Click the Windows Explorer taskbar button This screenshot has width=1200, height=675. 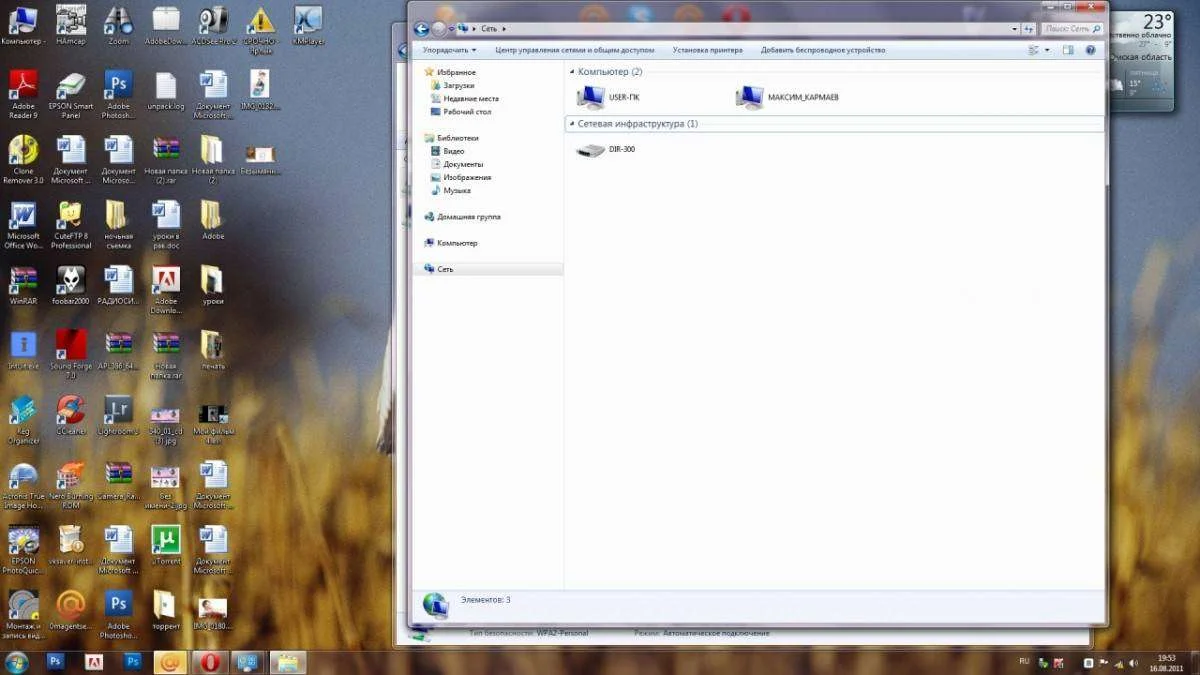tap(288, 662)
